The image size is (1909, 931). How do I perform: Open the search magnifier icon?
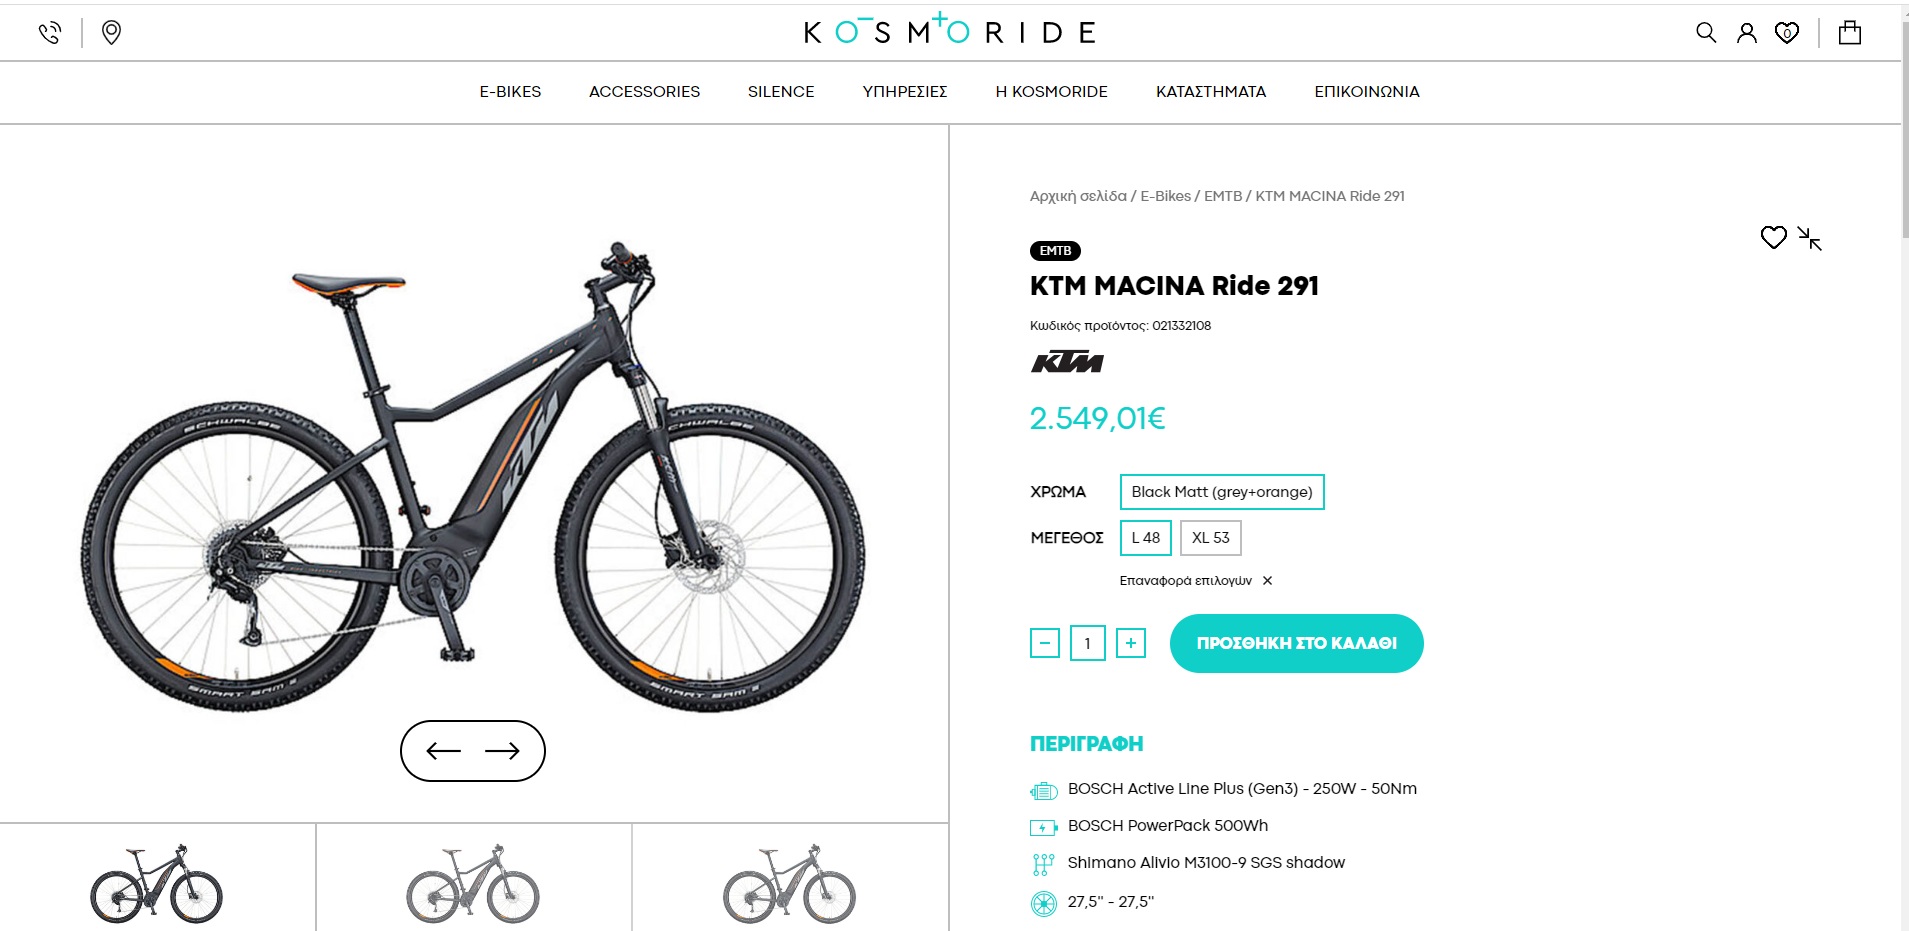coord(1706,33)
